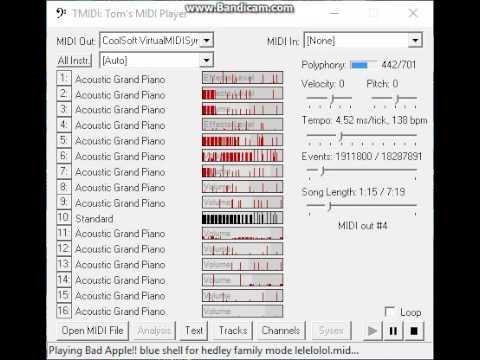Toggle channel 13 number button

[x=64, y=264]
